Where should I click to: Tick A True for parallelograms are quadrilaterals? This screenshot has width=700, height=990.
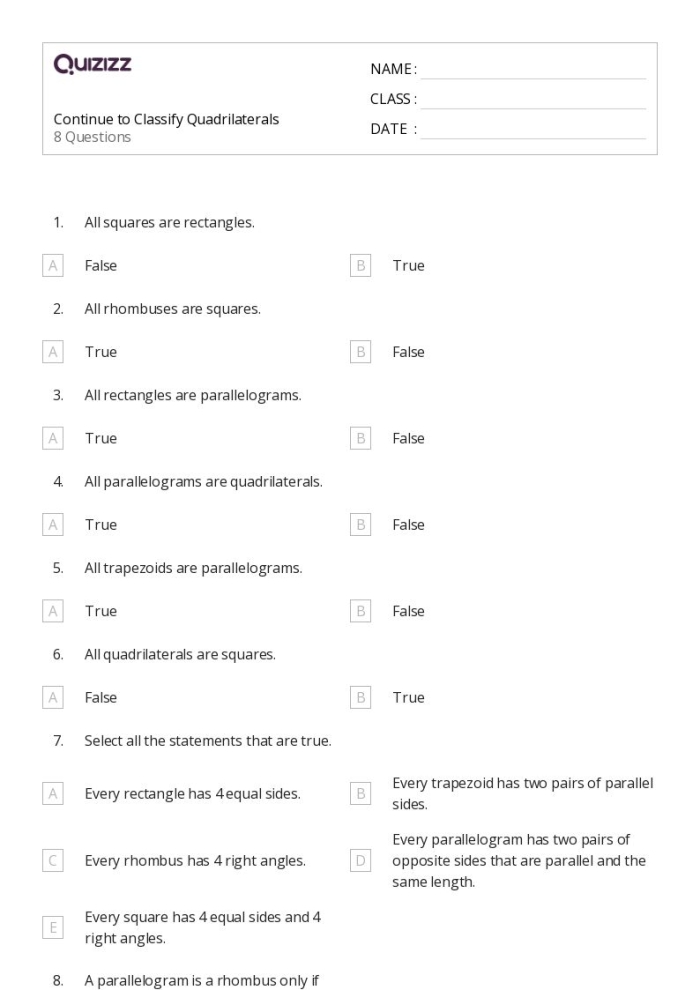[53, 525]
